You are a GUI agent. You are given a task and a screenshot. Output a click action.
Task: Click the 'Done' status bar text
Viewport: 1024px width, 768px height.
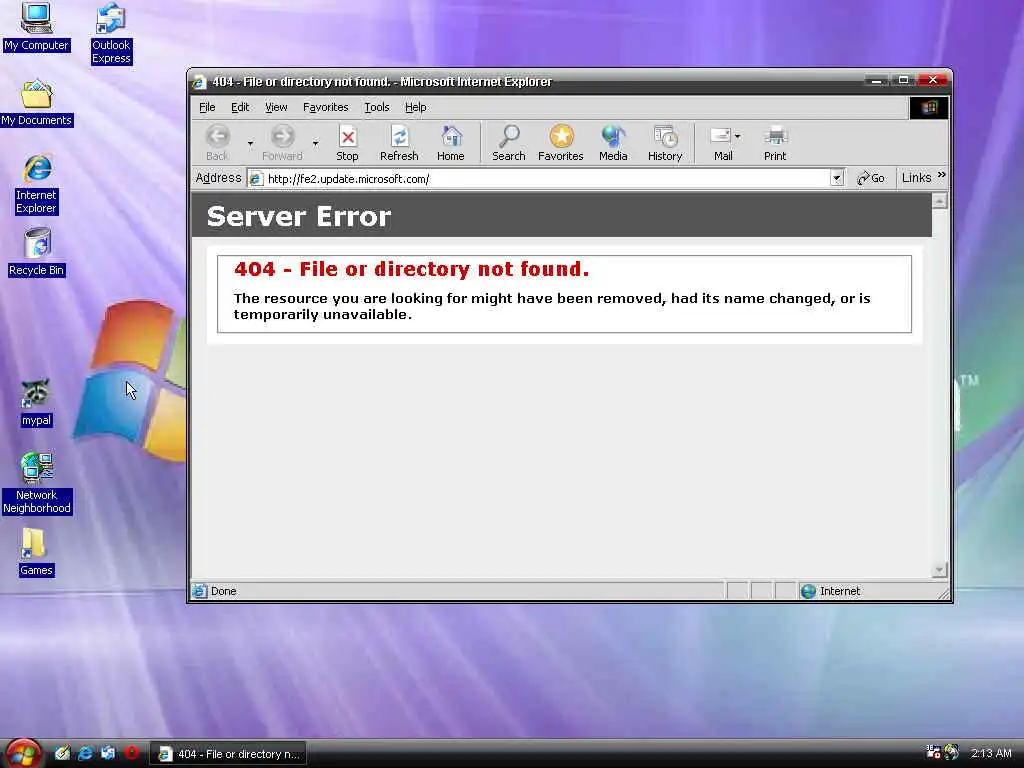click(223, 591)
